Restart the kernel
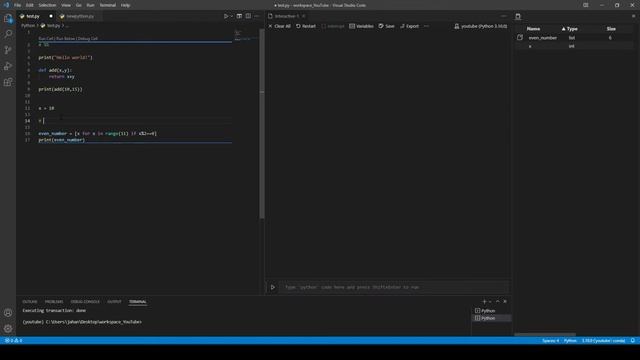This screenshot has width=640, height=360. [x=306, y=26]
